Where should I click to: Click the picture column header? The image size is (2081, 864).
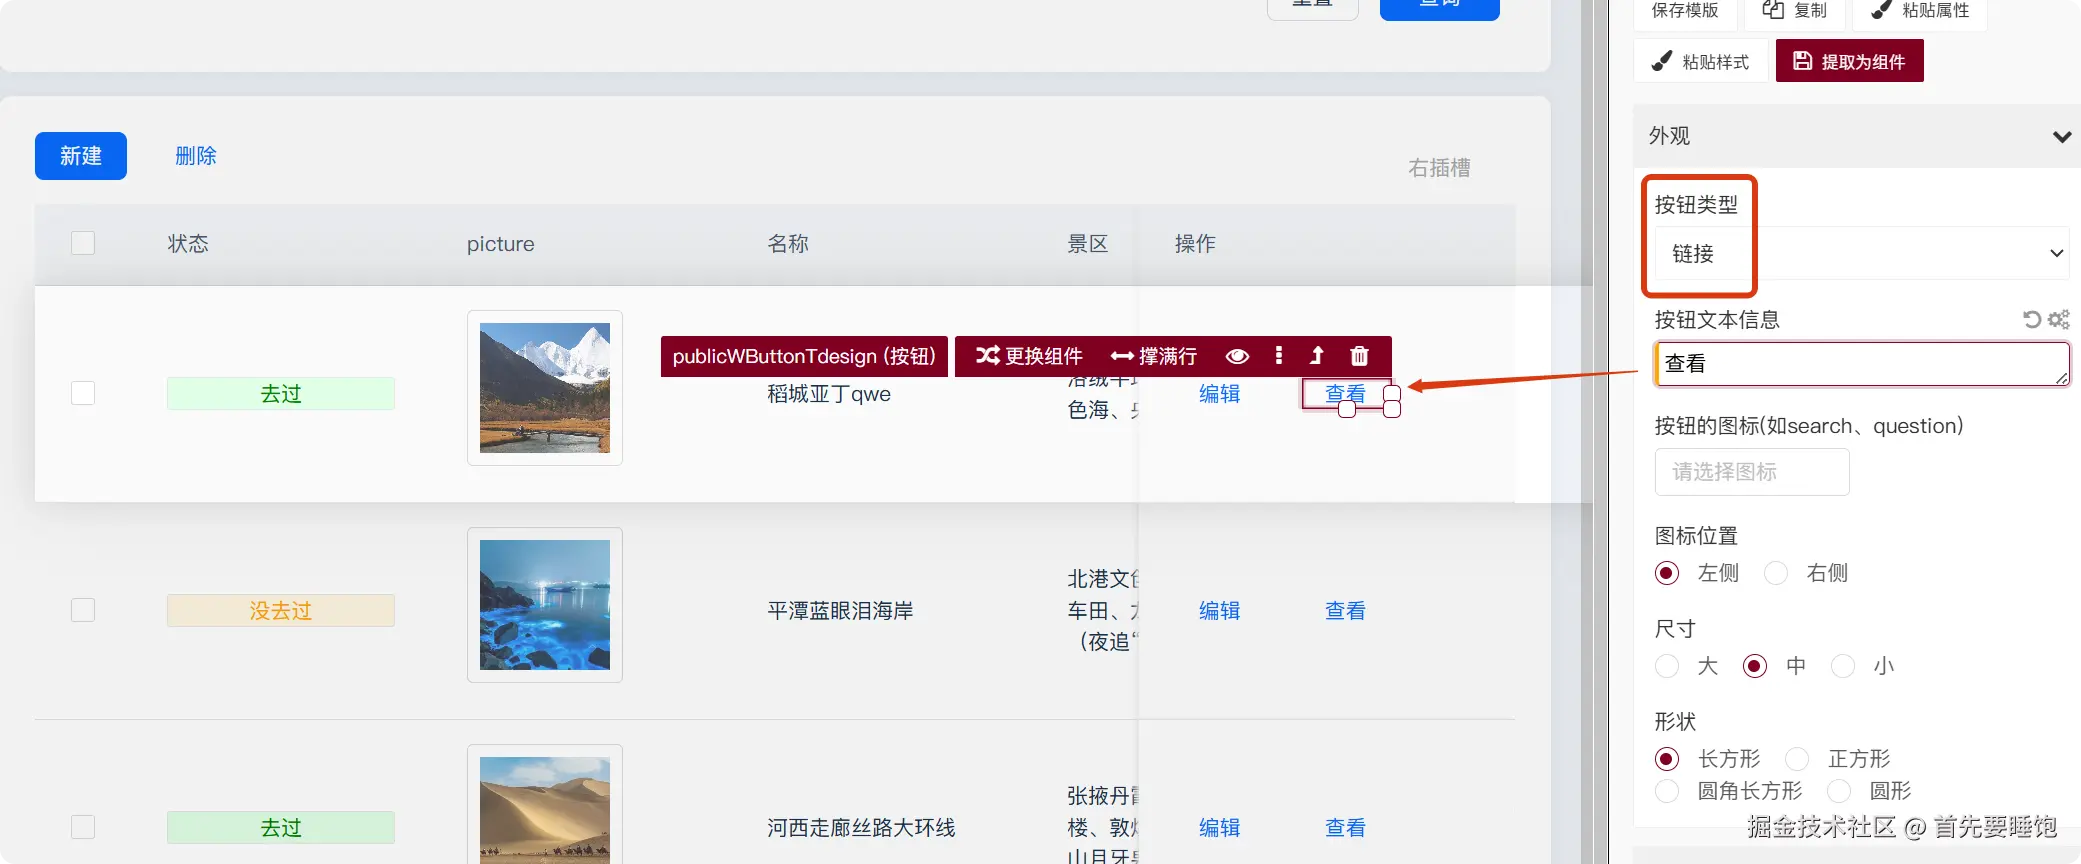[x=501, y=244]
